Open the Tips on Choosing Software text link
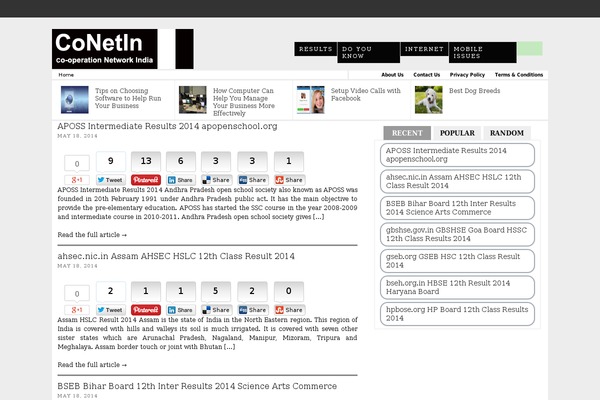The width and height of the screenshot is (600, 400). (x=128, y=98)
